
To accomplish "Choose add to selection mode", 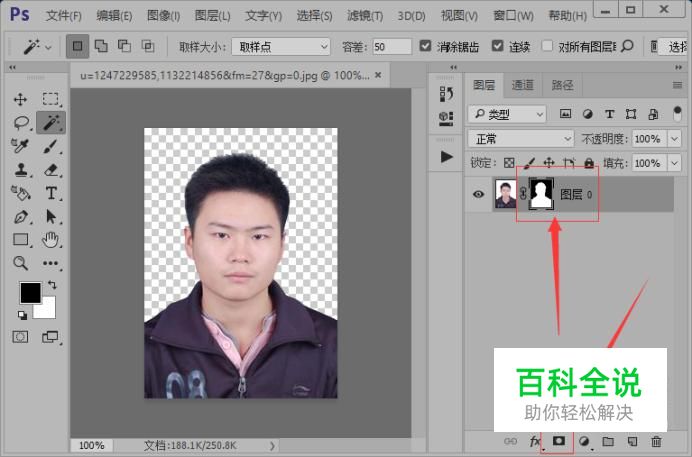I will 101,46.
